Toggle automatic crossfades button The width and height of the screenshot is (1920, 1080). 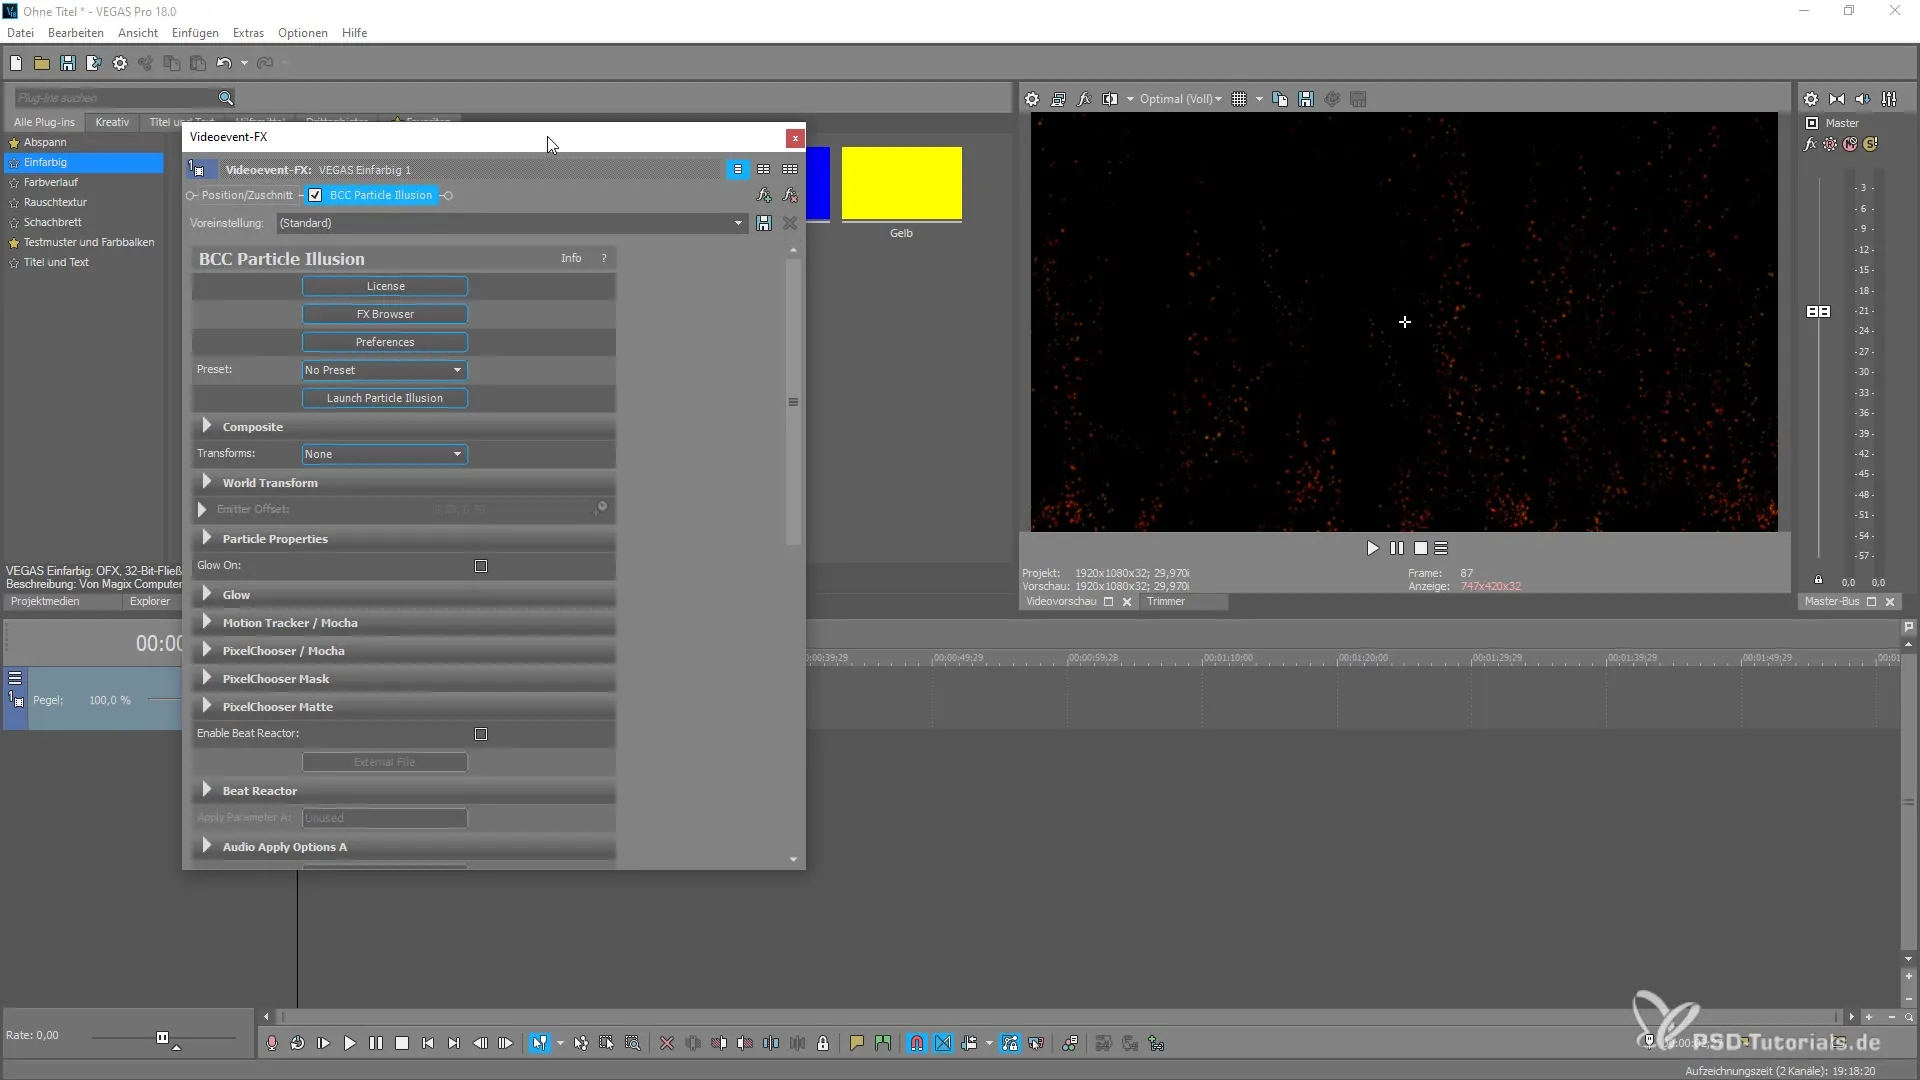(x=943, y=1043)
